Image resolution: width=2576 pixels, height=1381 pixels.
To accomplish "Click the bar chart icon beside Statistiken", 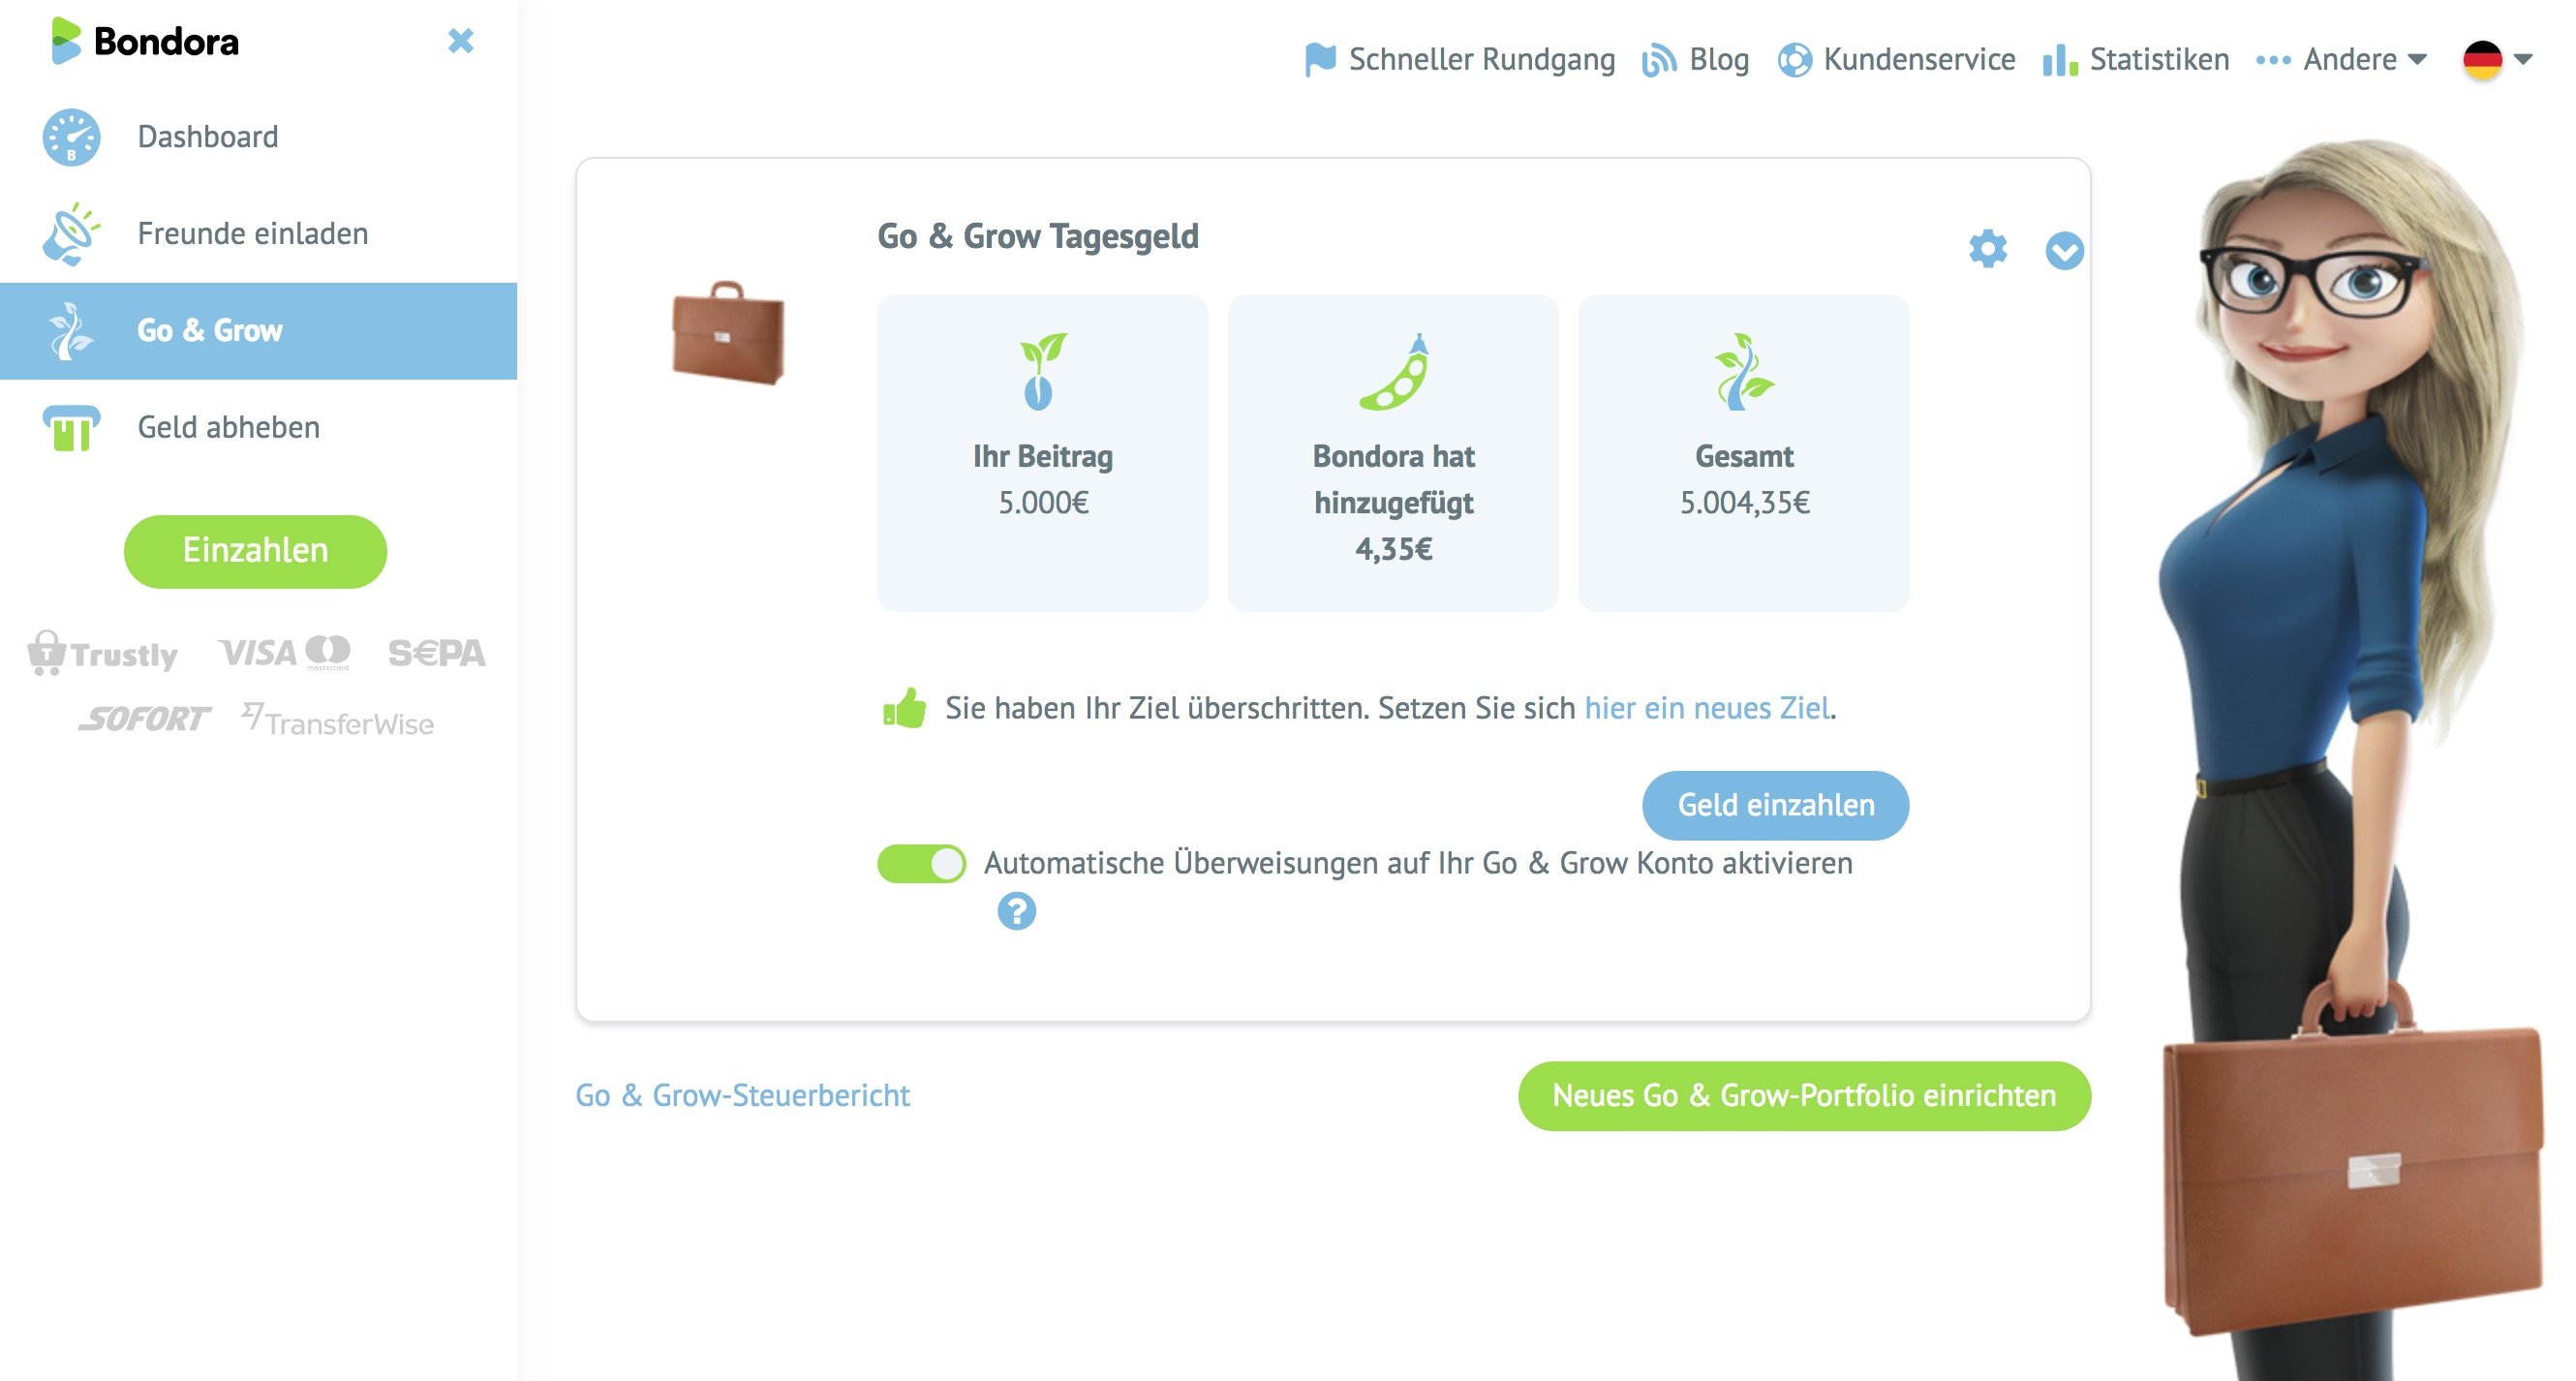I will [x=2060, y=60].
